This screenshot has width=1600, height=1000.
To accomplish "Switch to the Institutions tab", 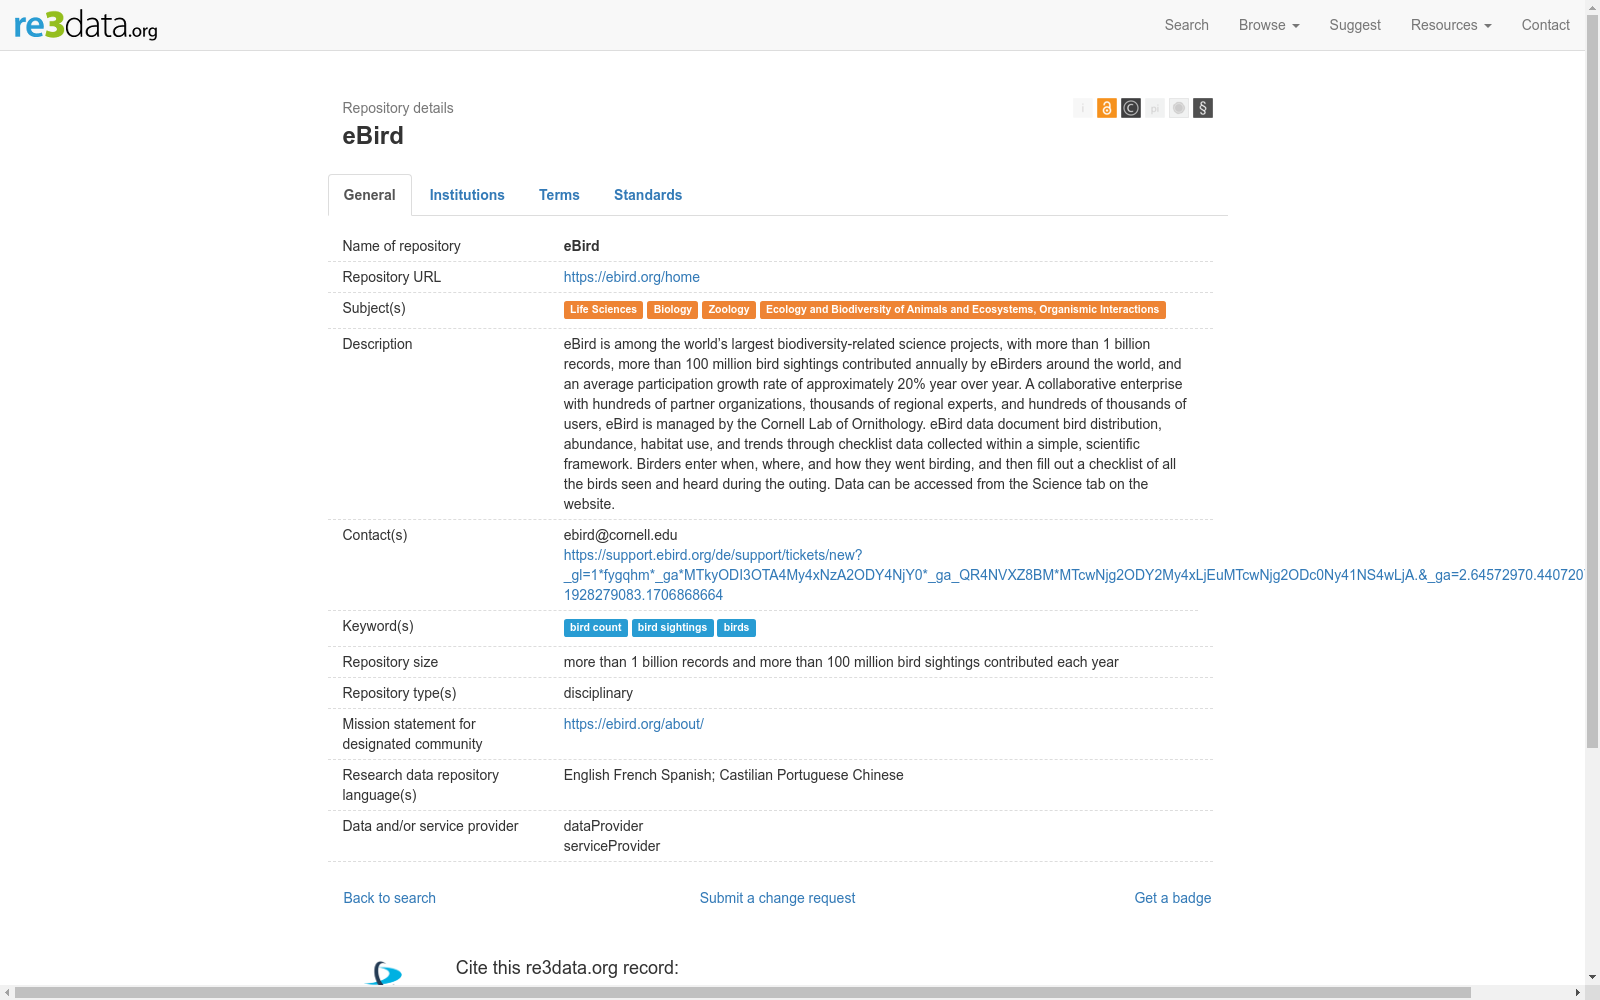I will click(467, 195).
